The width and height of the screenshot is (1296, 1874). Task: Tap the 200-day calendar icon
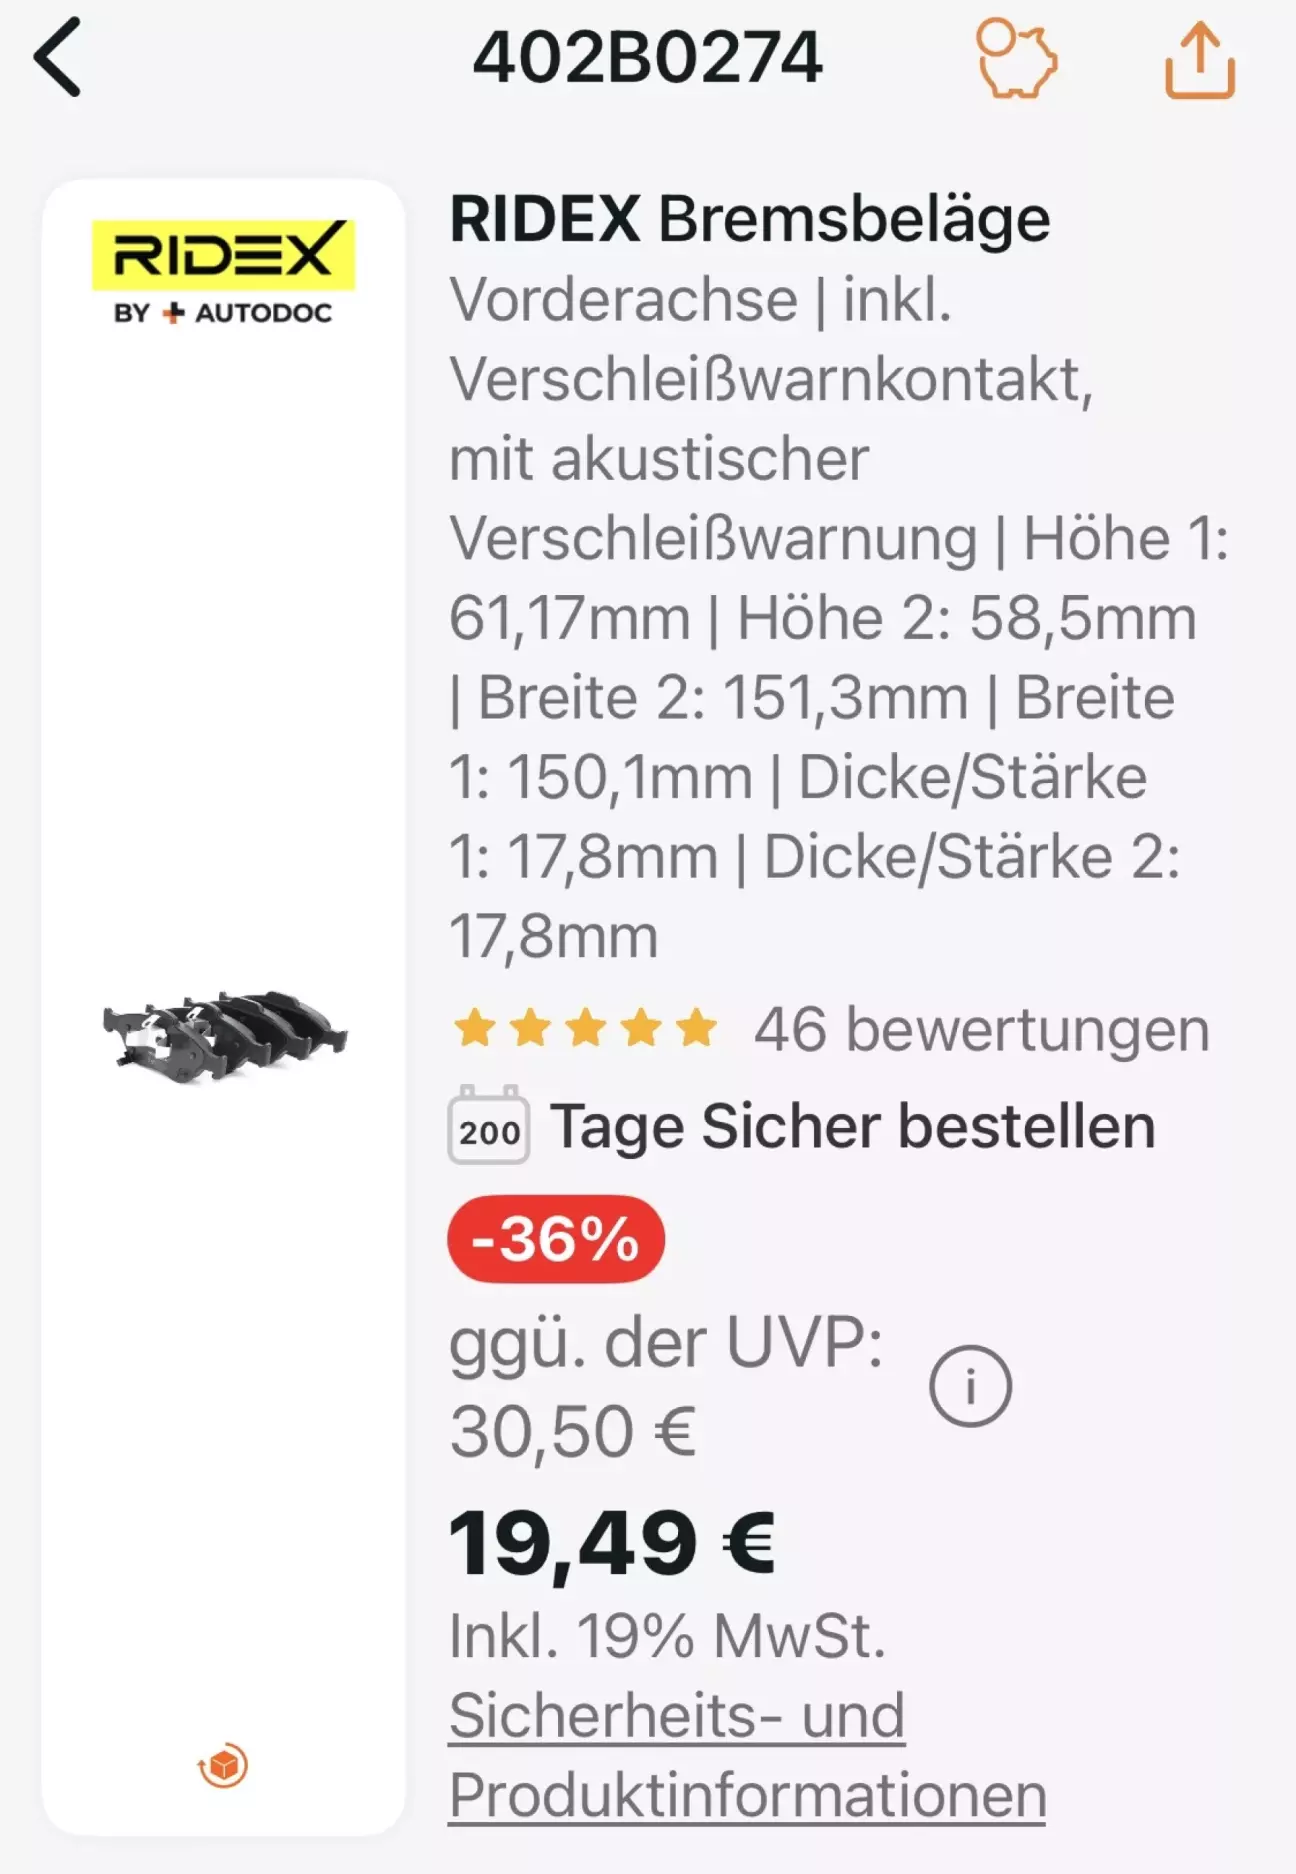tap(488, 1126)
